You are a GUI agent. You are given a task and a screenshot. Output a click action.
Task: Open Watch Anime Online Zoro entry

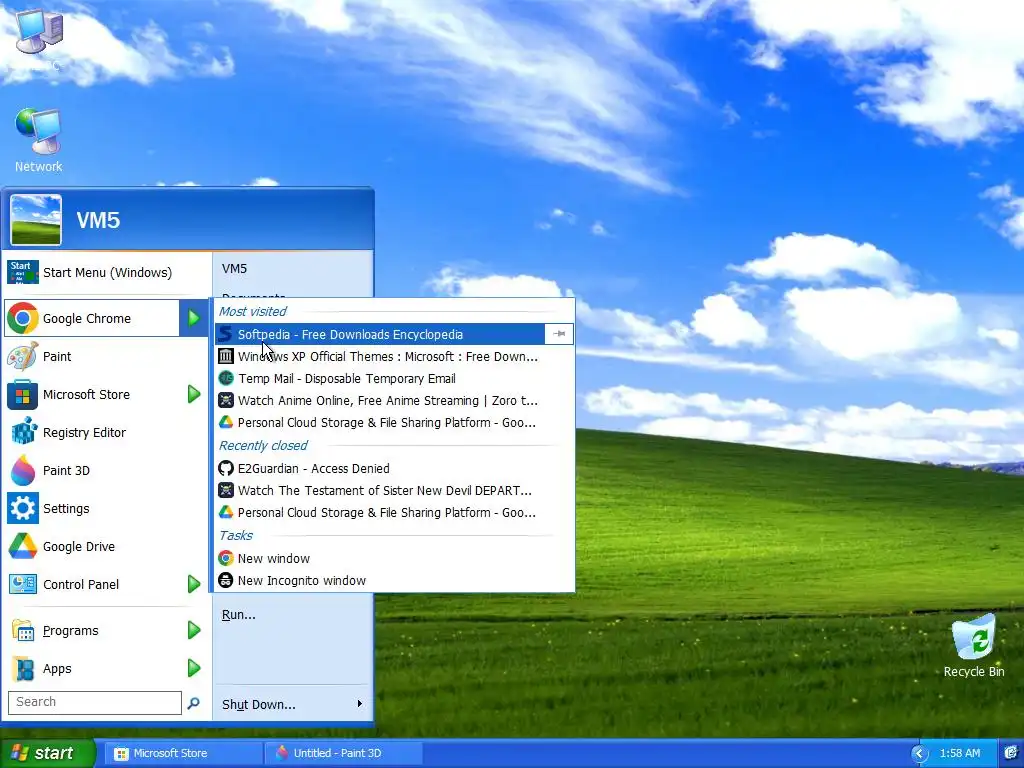(394, 400)
